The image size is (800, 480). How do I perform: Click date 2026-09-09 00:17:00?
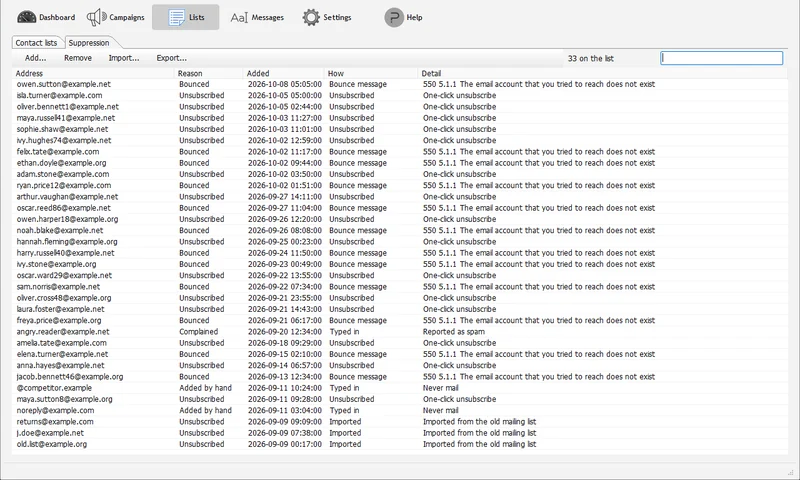pos(285,444)
